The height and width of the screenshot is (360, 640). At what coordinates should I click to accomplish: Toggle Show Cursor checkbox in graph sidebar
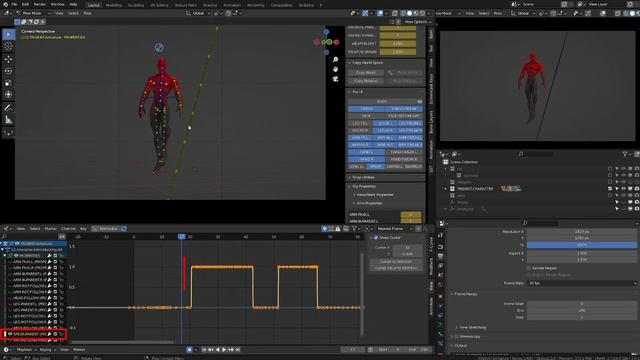point(376,238)
